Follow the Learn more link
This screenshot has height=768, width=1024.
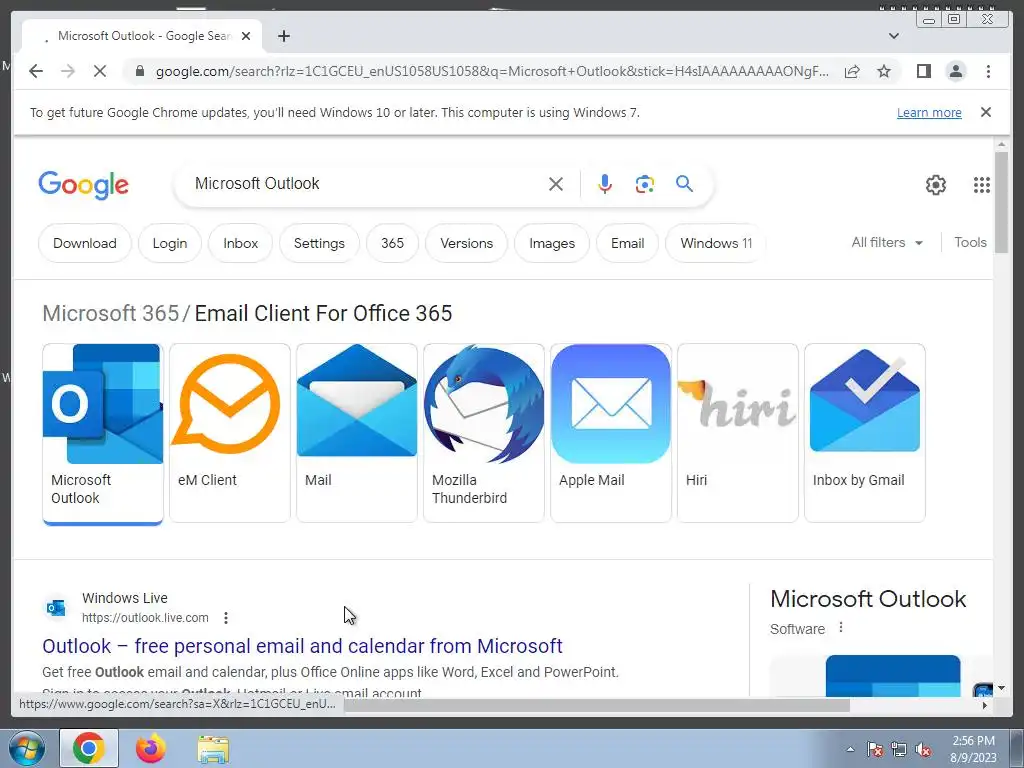pyautogui.click(x=929, y=112)
